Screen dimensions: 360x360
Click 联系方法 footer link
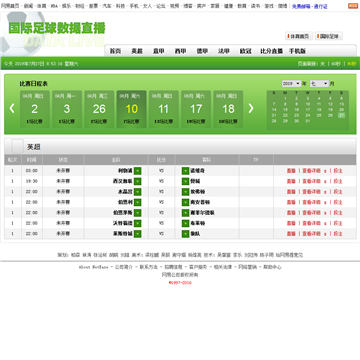click(x=149, y=267)
